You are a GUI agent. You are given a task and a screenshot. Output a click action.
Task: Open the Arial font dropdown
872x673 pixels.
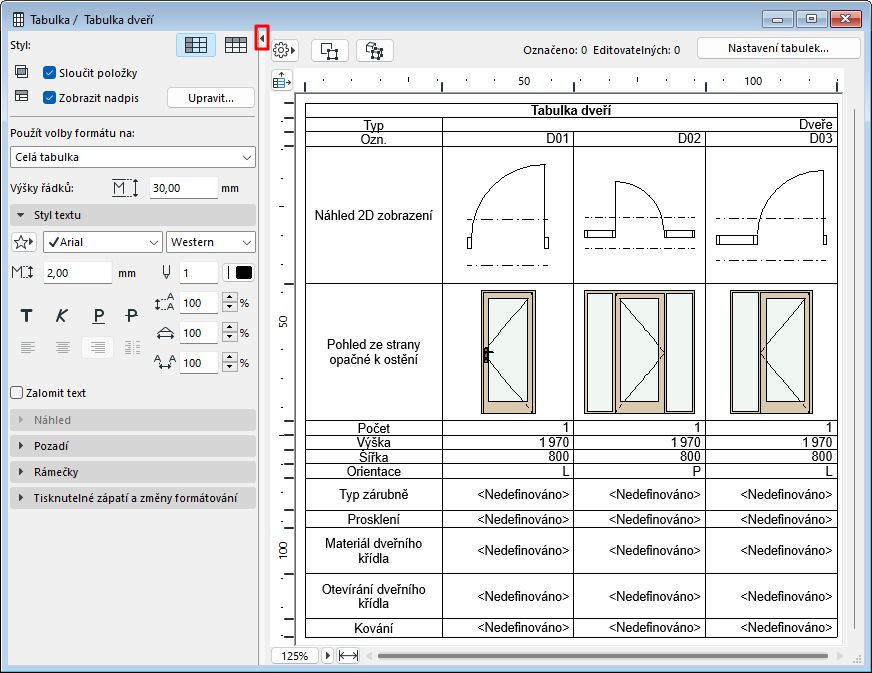(101, 242)
